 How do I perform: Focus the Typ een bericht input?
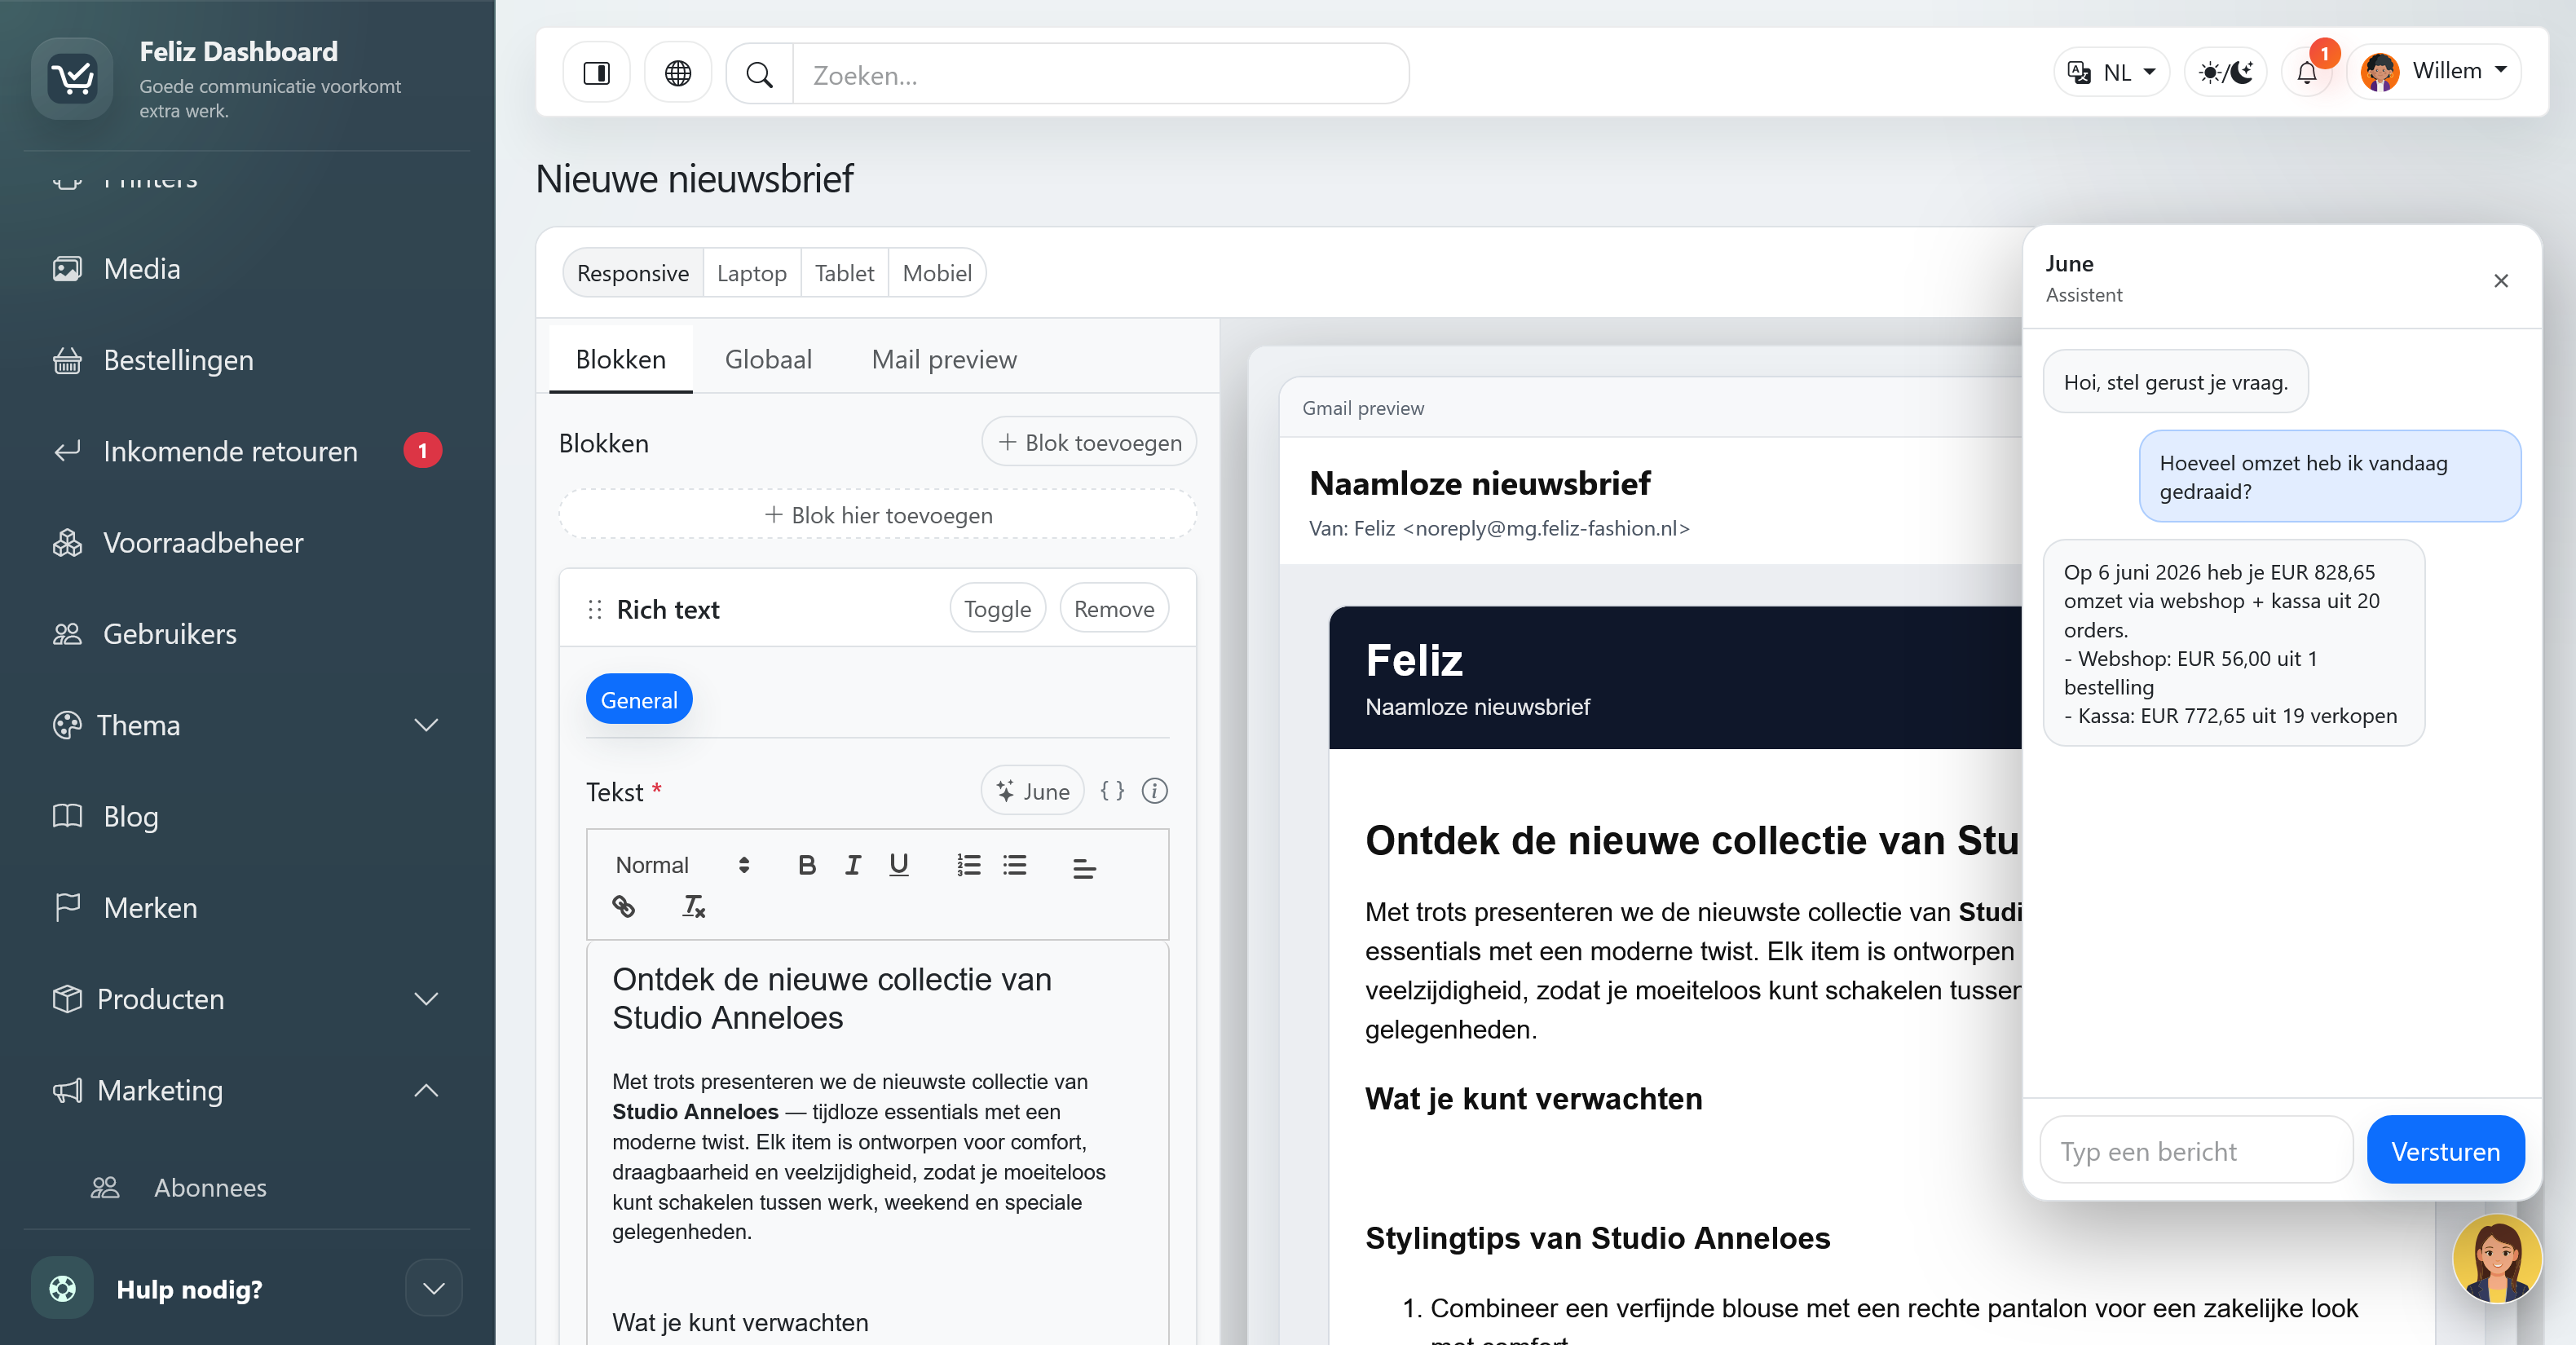tap(2196, 1151)
